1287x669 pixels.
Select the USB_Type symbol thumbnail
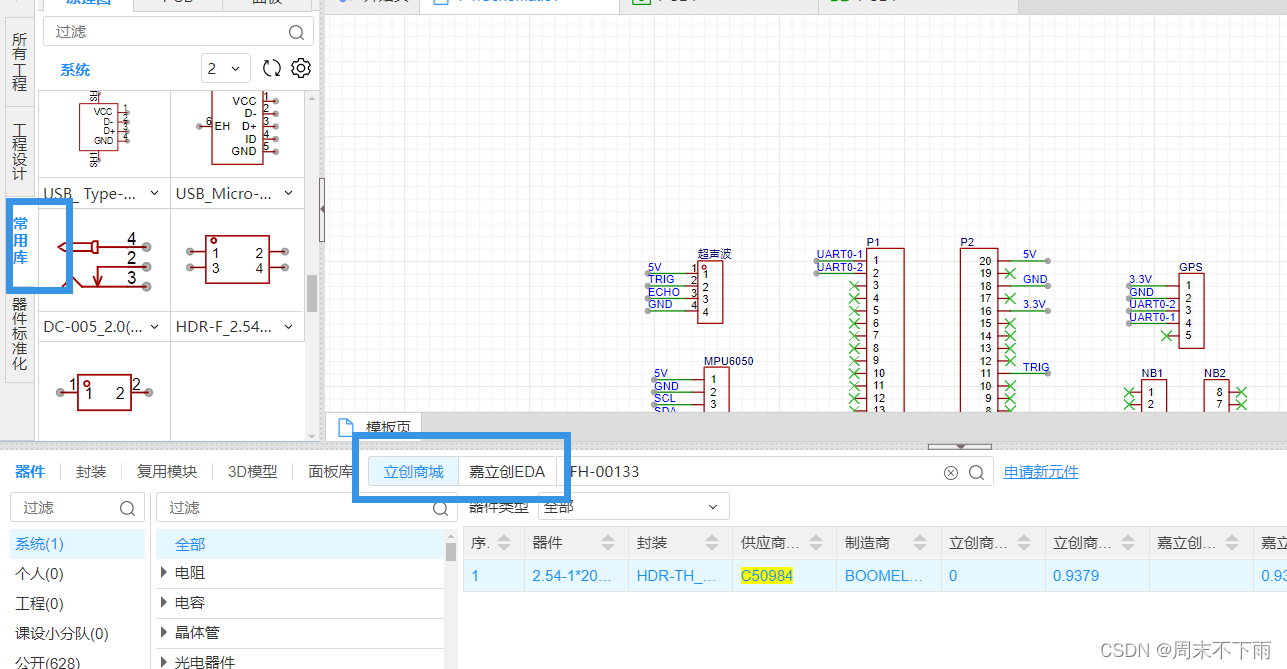[x=104, y=135]
